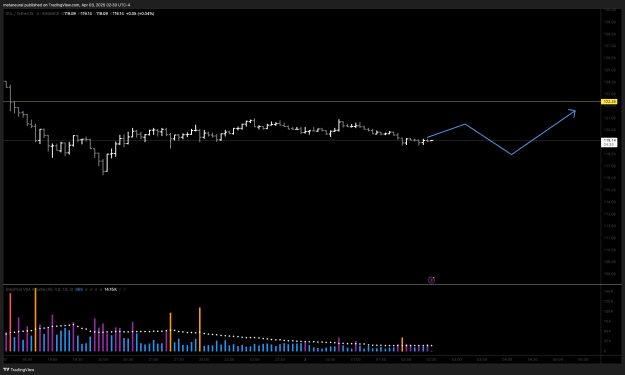Click the 110.00 price scale label

(610, 250)
